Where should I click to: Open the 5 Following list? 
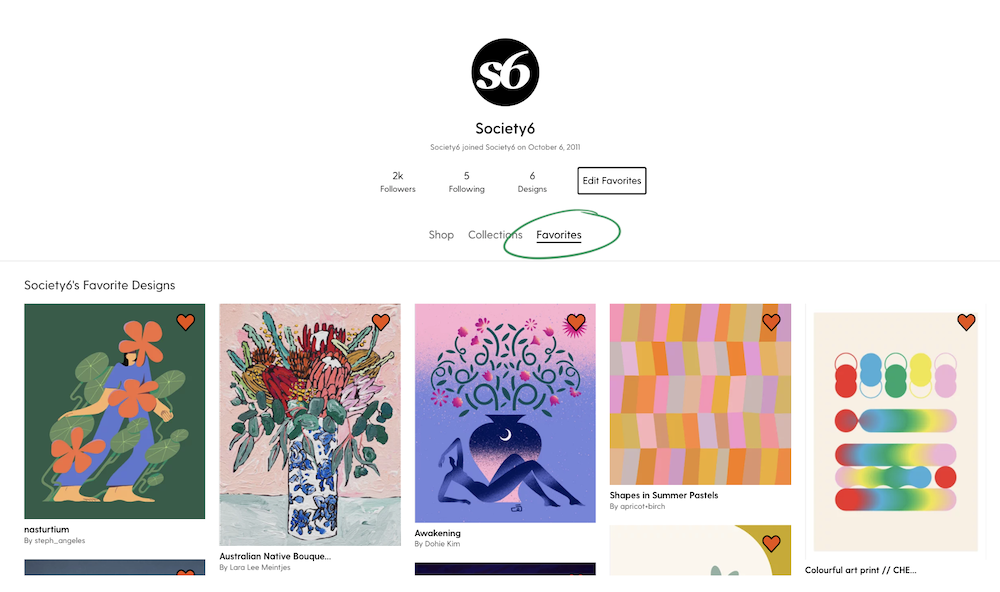[466, 182]
